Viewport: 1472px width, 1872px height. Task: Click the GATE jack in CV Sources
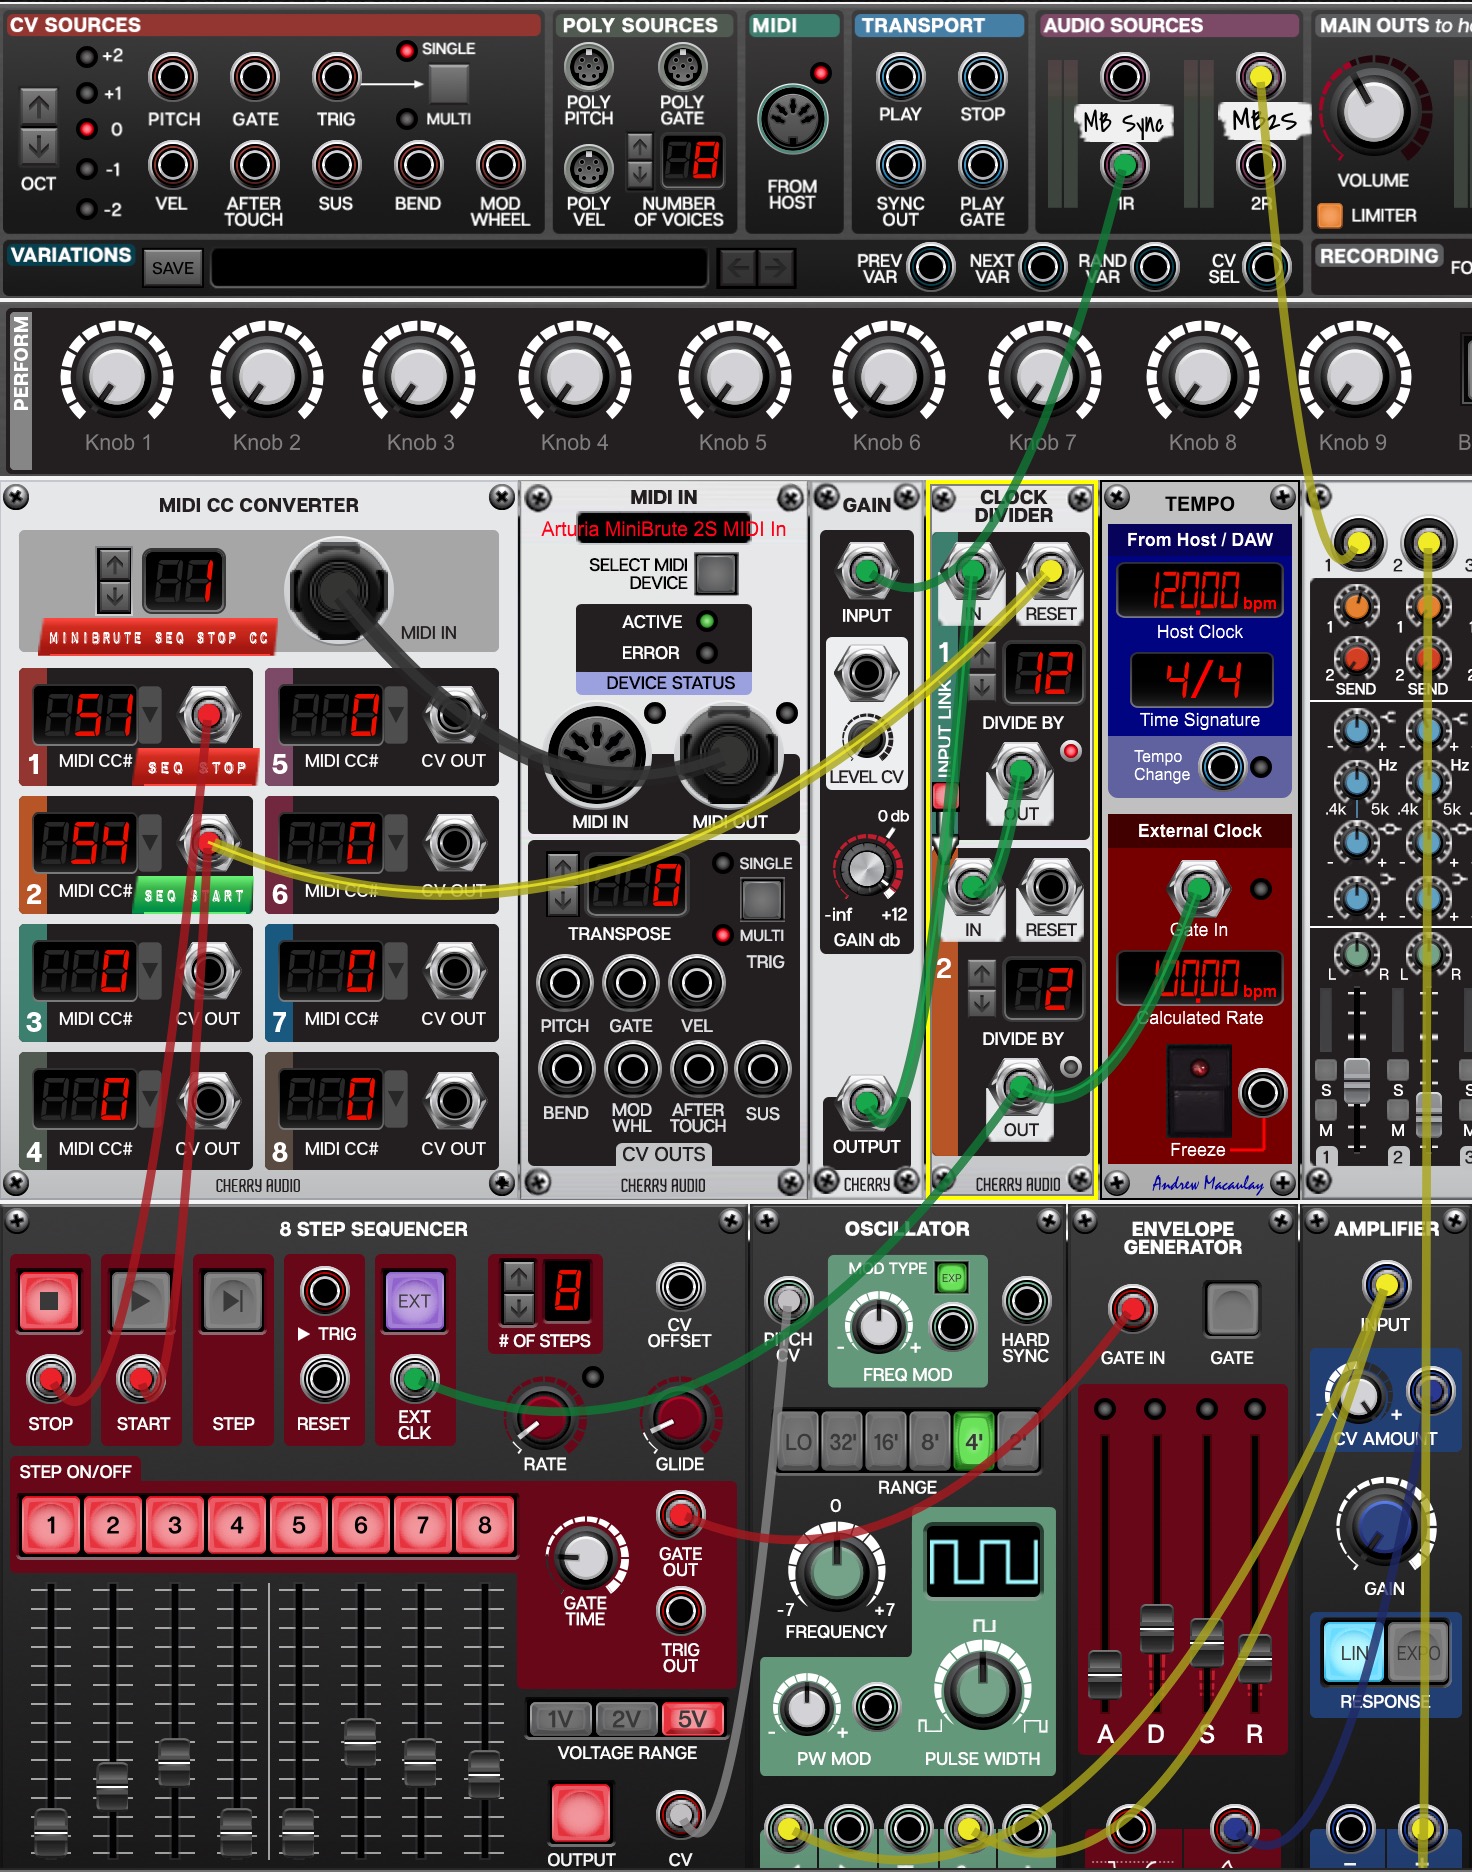255,77
